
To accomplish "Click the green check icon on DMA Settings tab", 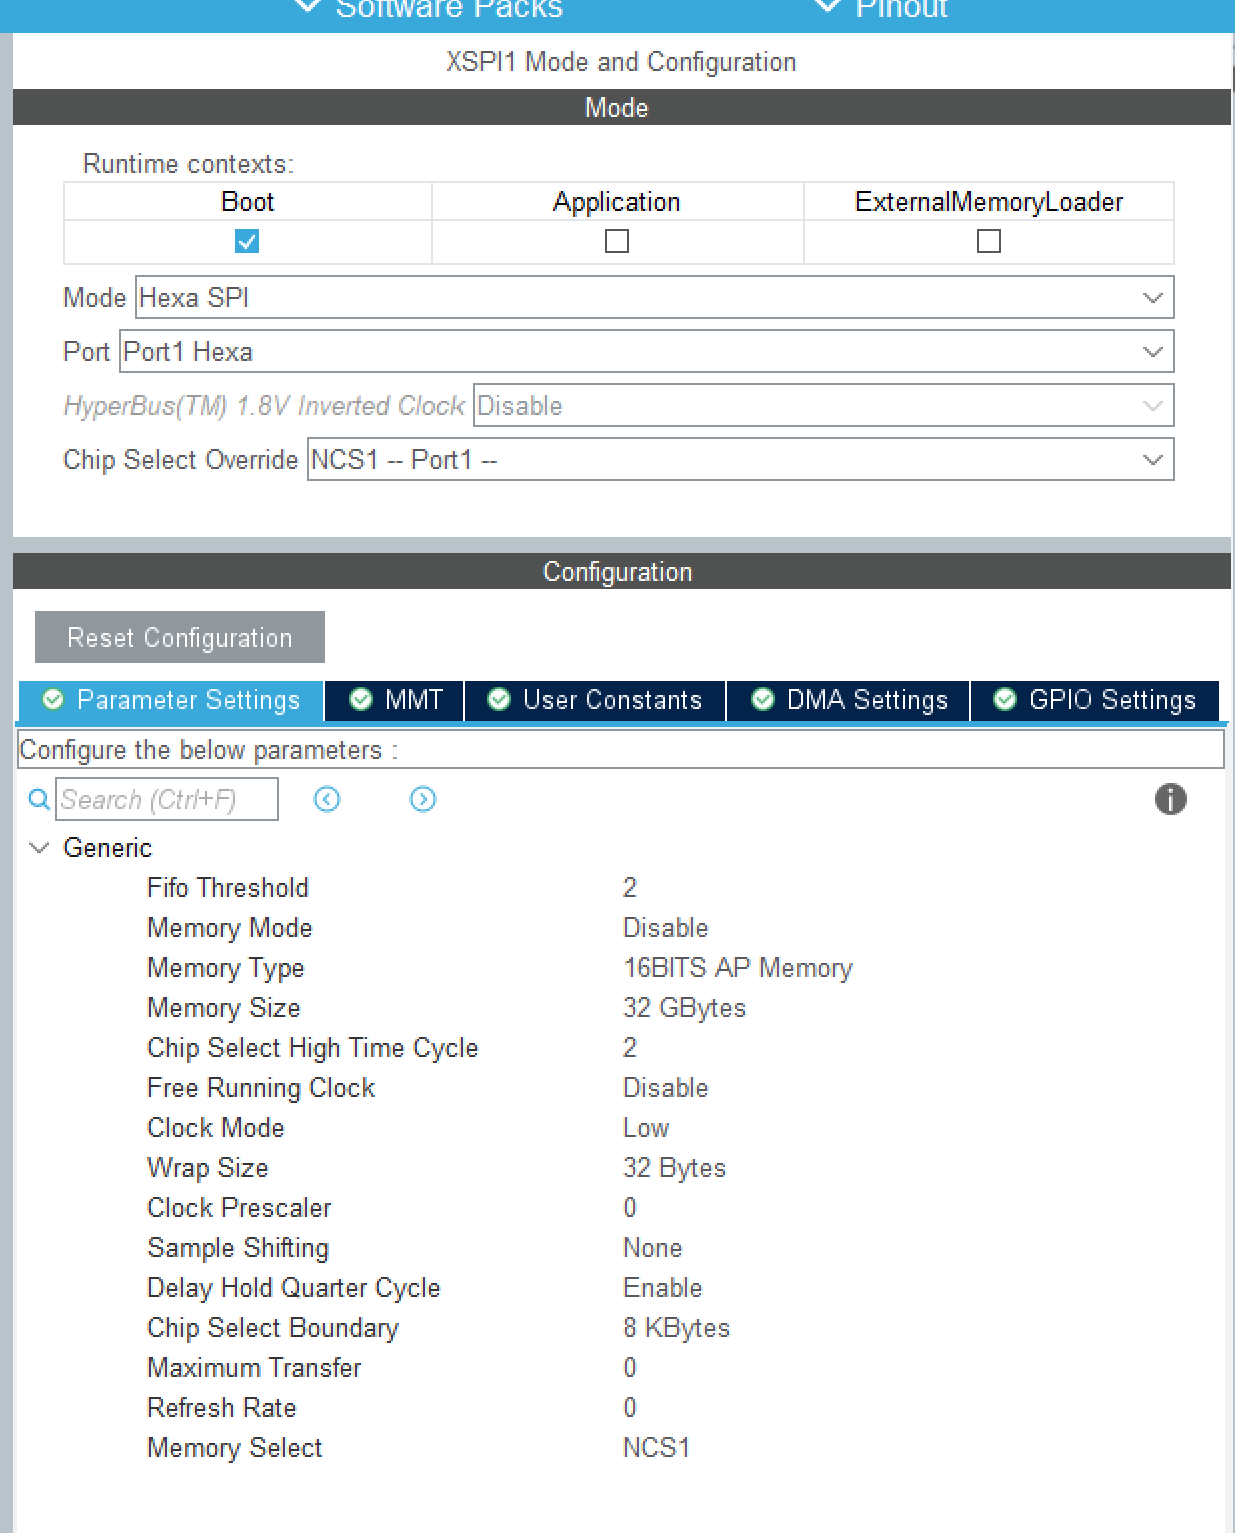I will [x=762, y=699].
